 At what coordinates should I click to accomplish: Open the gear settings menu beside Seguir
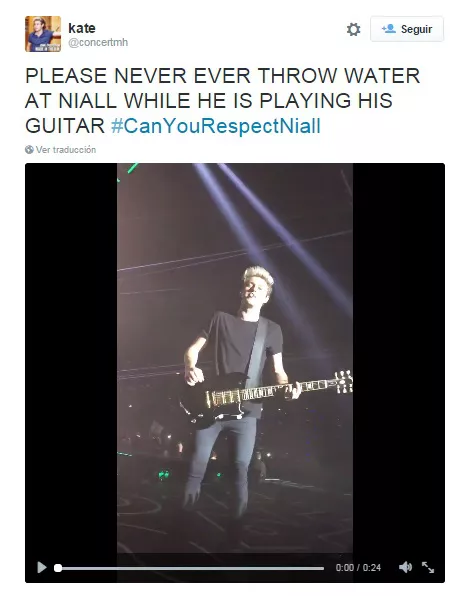(353, 29)
